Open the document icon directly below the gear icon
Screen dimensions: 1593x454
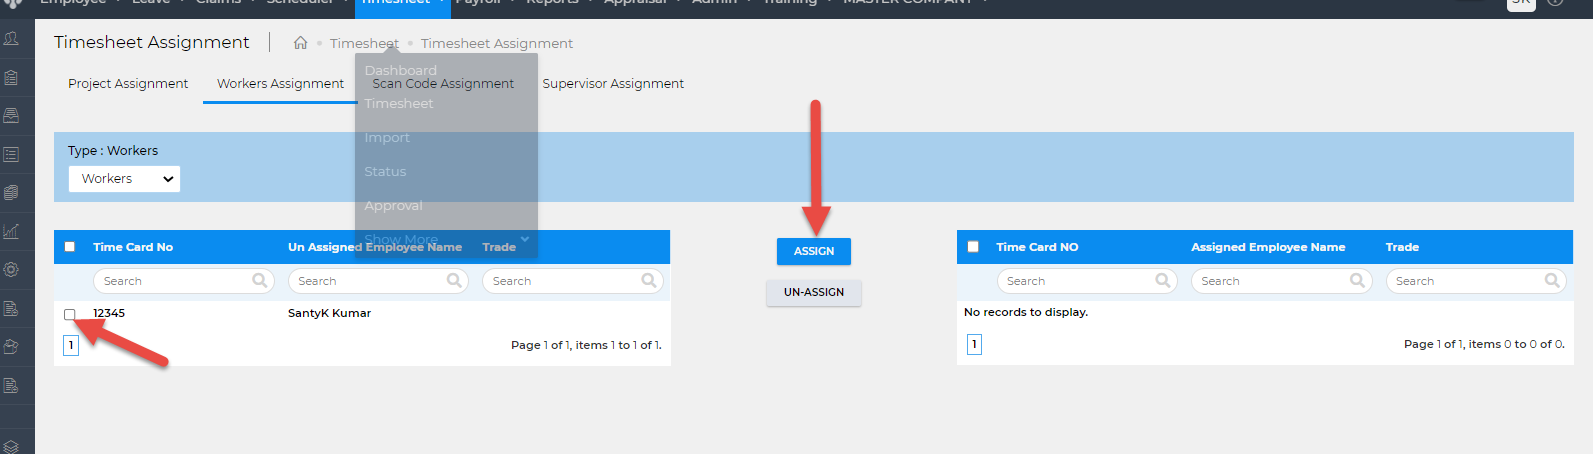12,308
